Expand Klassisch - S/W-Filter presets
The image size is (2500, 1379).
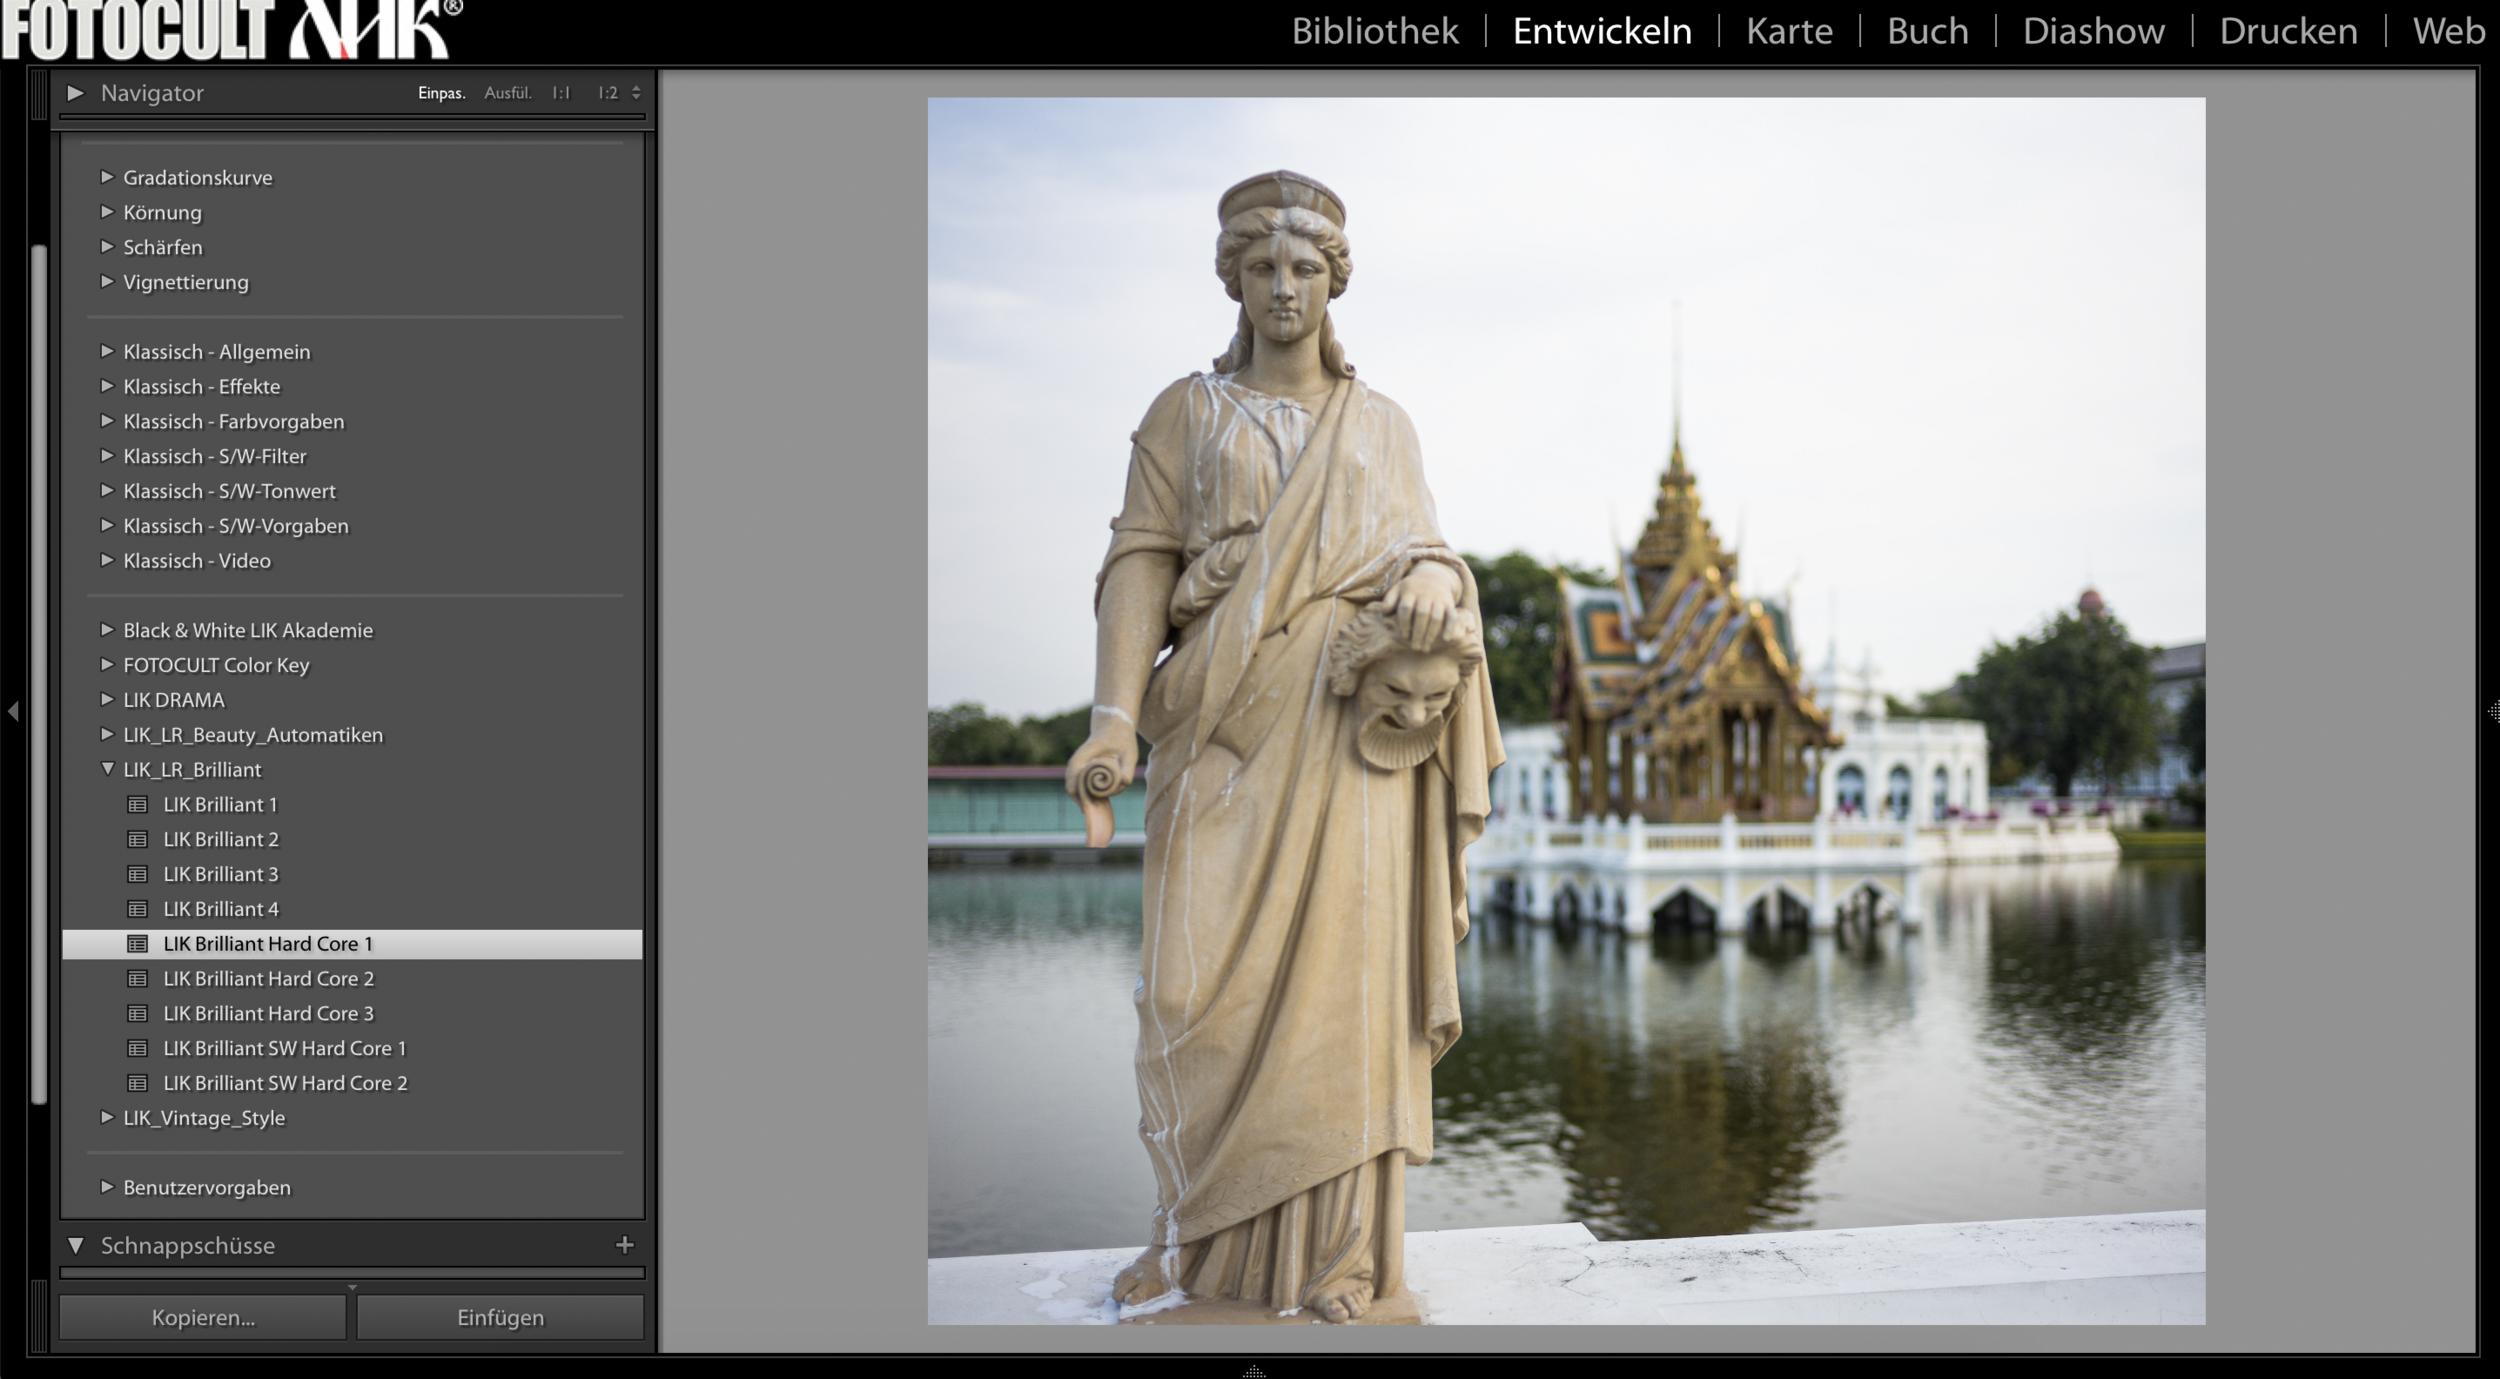(107, 455)
